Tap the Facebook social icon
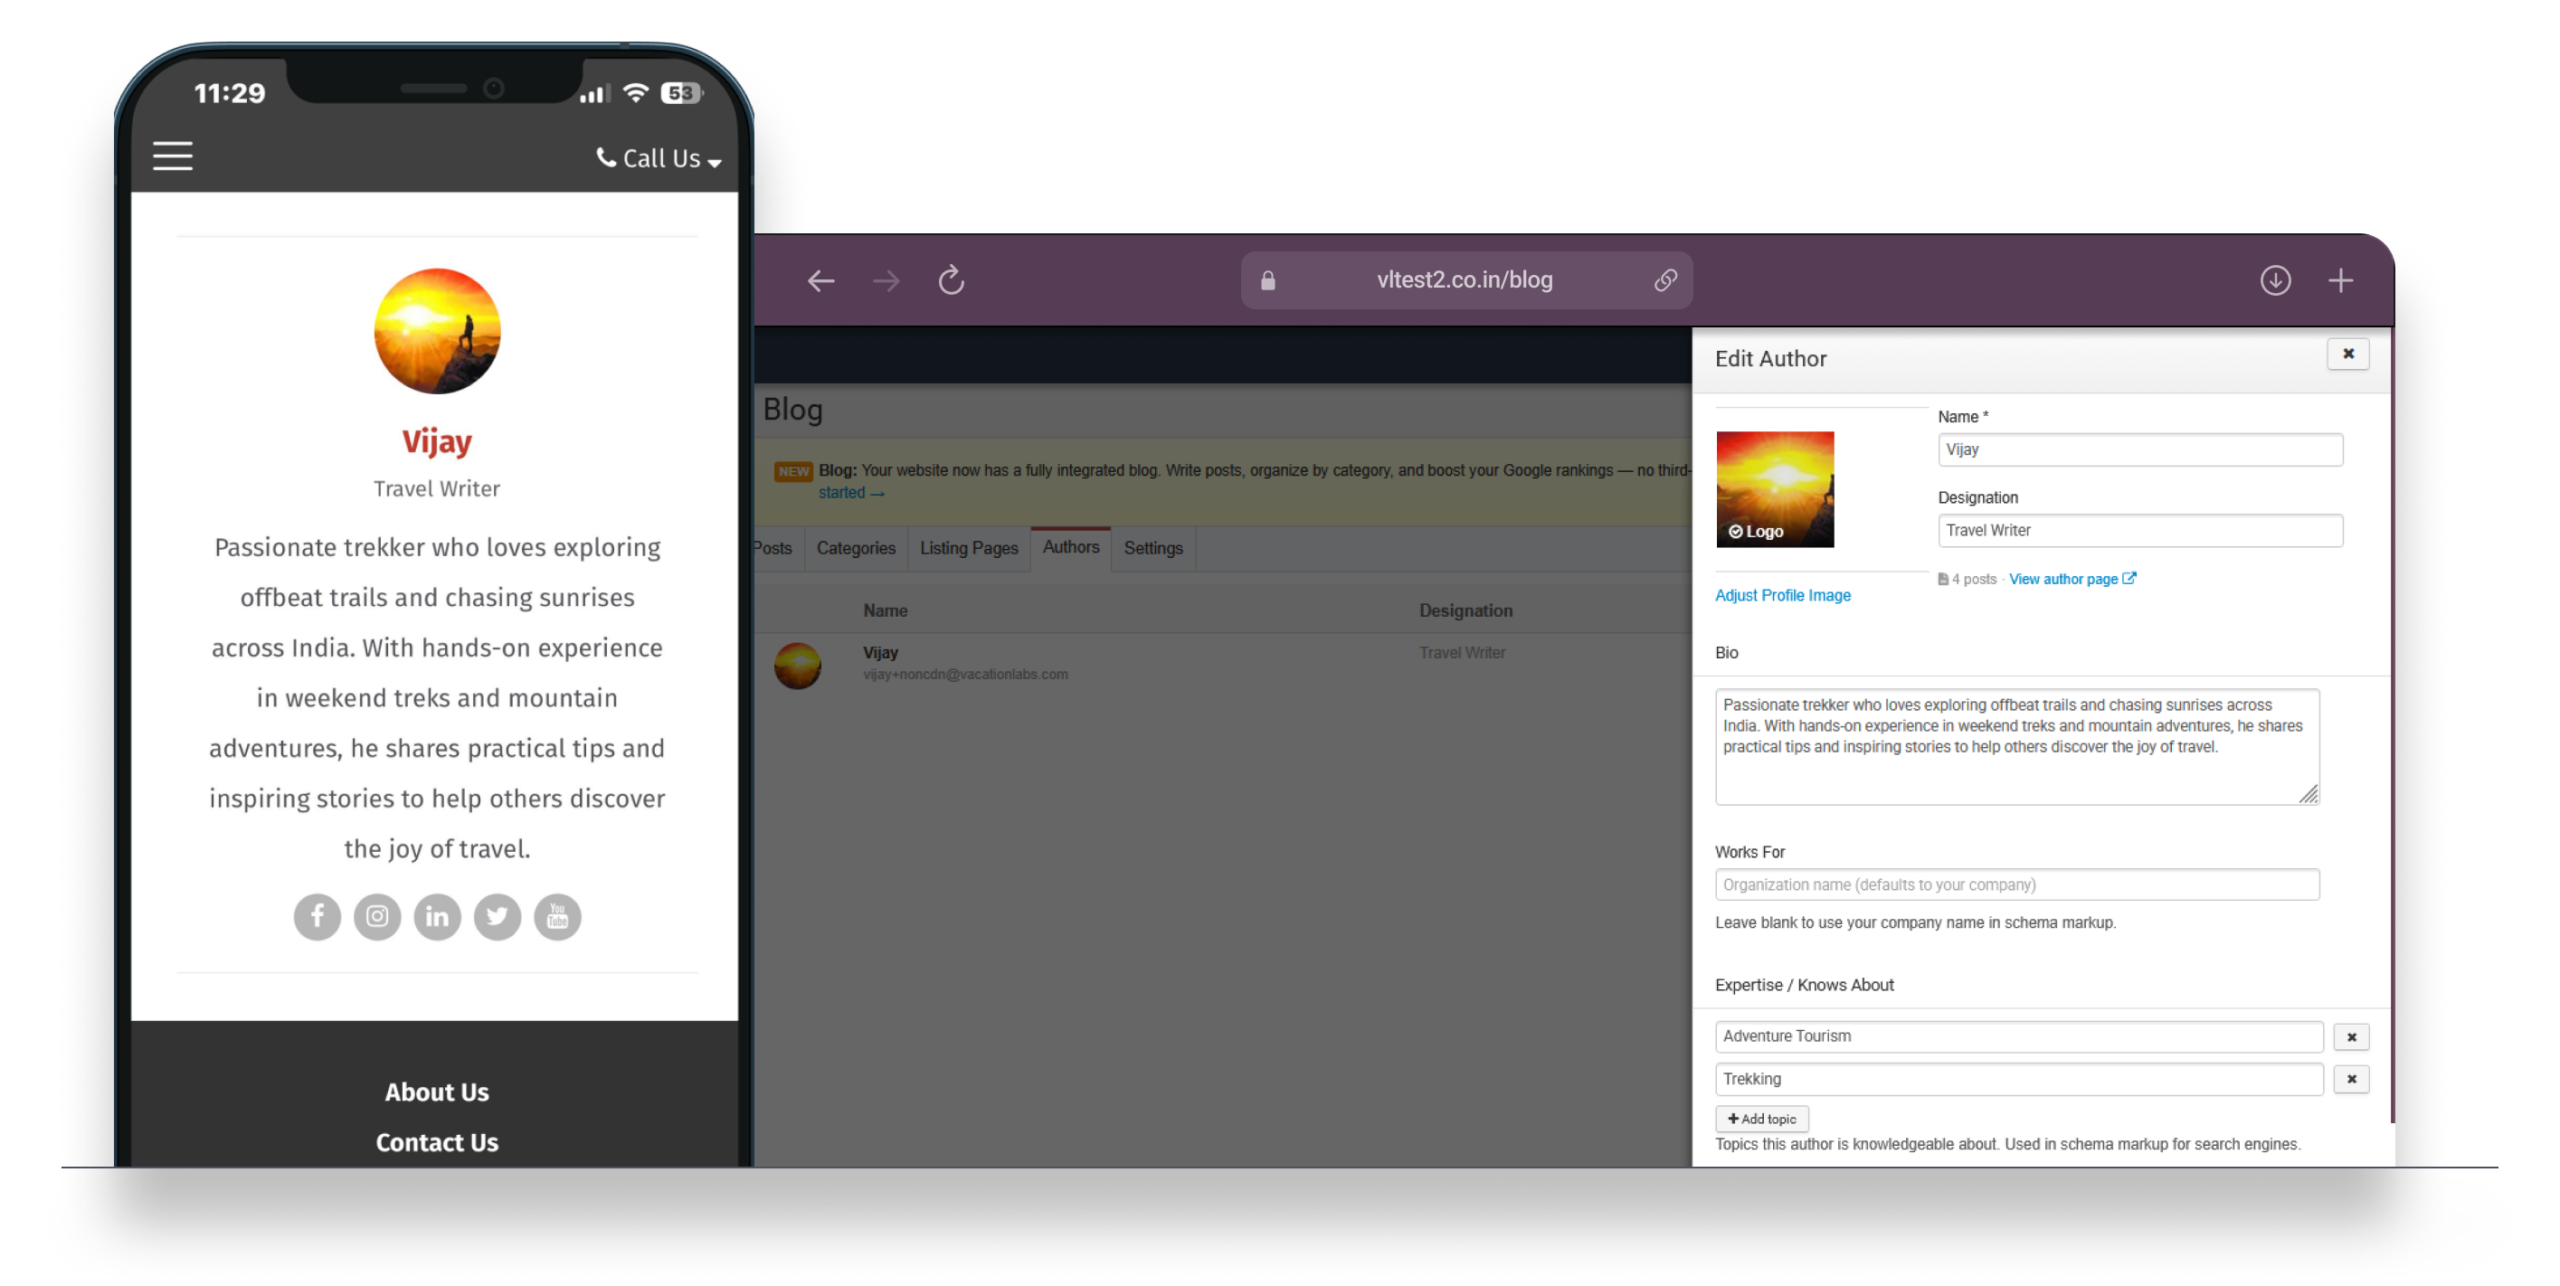 [317, 916]
